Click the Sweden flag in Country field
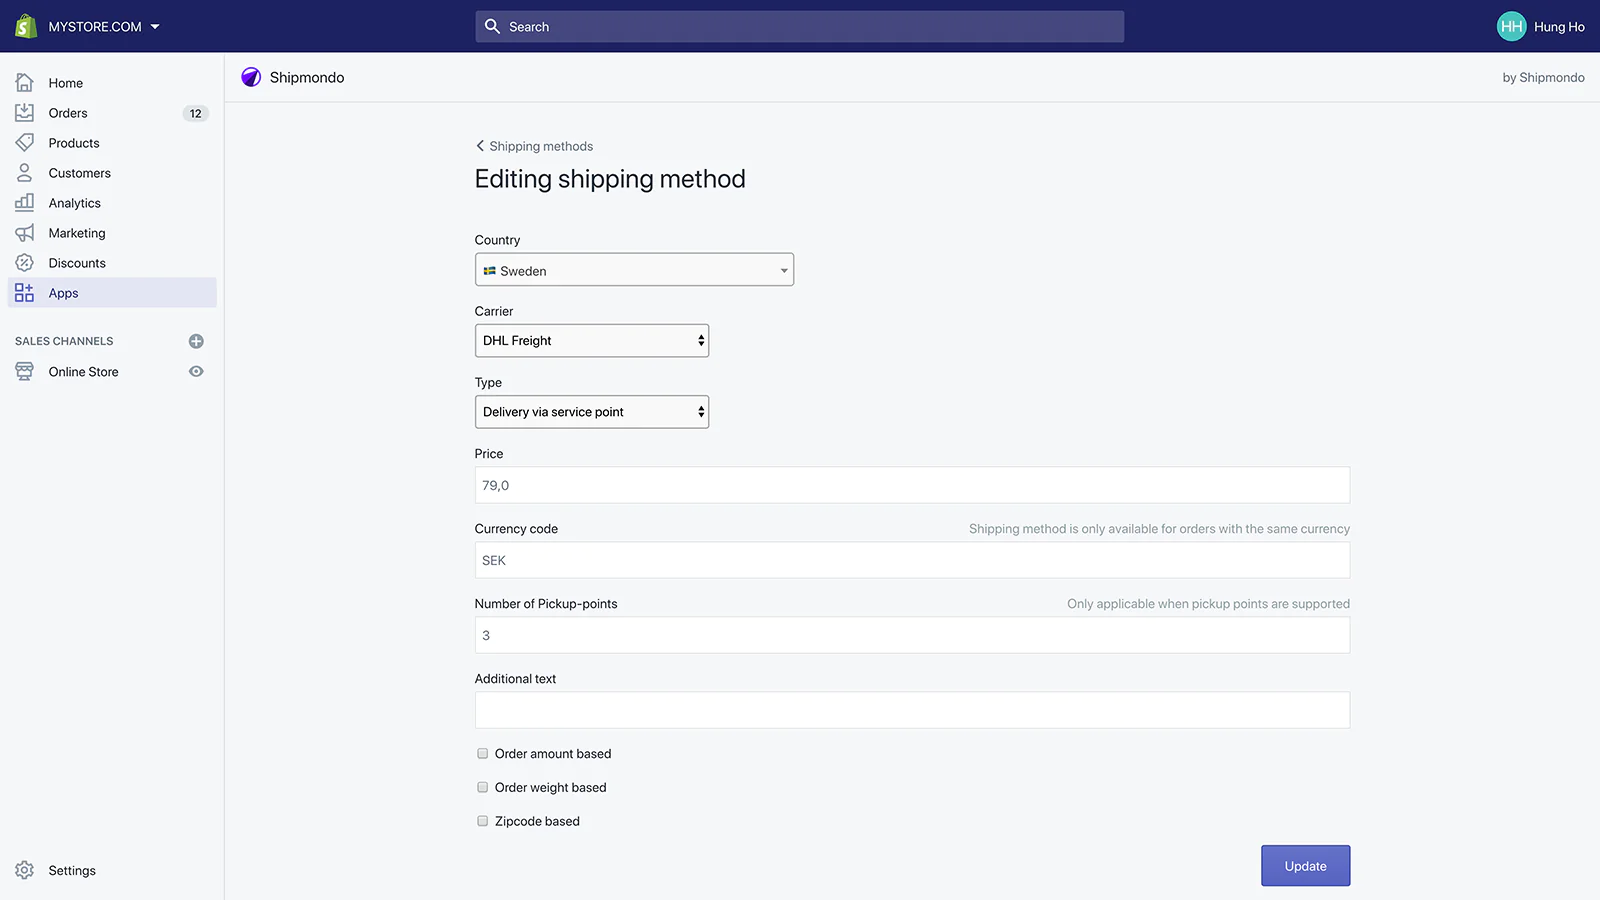This screenshot has width=1600, height=900. coord(490,271)
